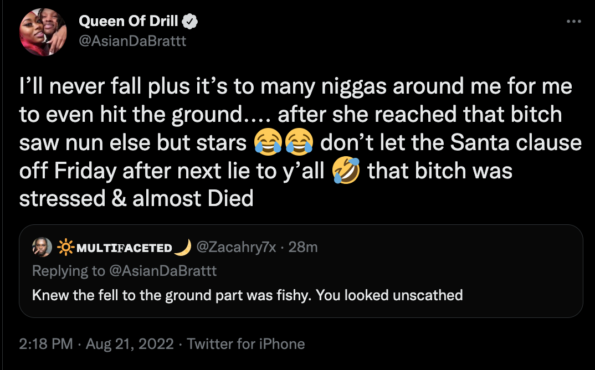The width and height of the screenshot is (595, 370).
Task: Open the @Zacahry7x handle
Action: (236, 247)
